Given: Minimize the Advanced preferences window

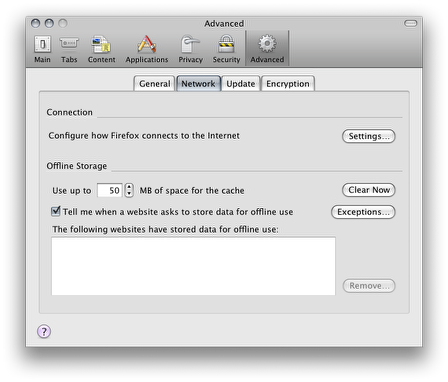Looking at the screenshot, I should (x=49, y=23).
